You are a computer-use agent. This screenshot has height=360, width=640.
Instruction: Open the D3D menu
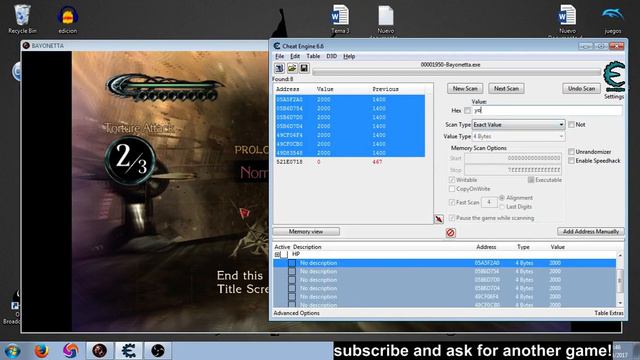coord(331,56)
